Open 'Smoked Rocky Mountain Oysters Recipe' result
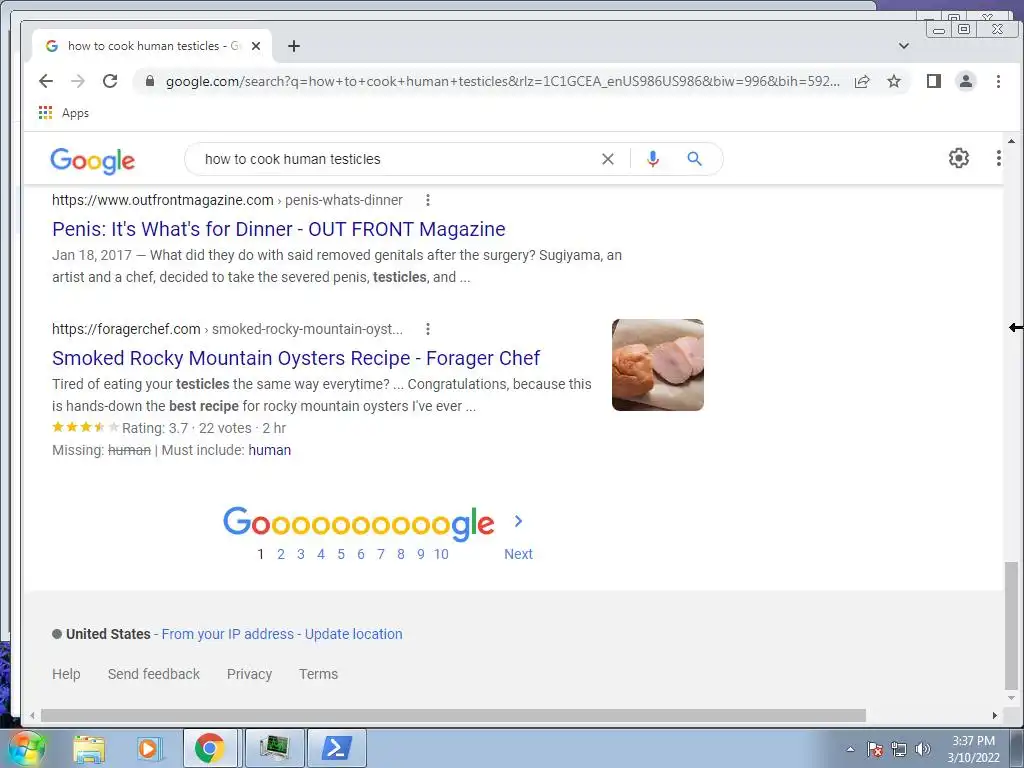Screen dimensions: 1024x768 296,358
